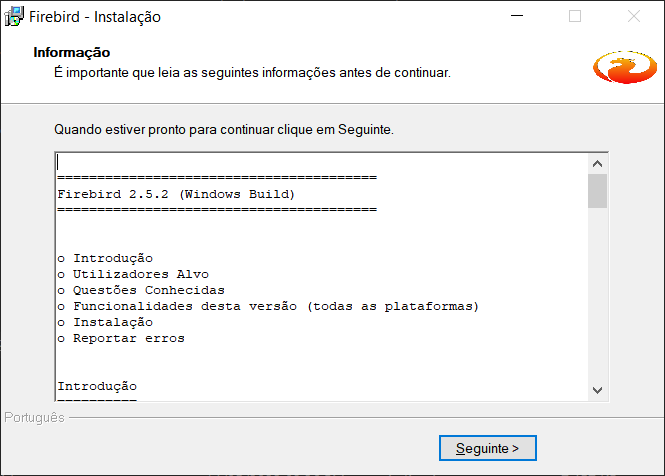This screenshot has height=476, width=665.
Task: Click the "Firebird - Instalação" title bar text
Action: 96,17
